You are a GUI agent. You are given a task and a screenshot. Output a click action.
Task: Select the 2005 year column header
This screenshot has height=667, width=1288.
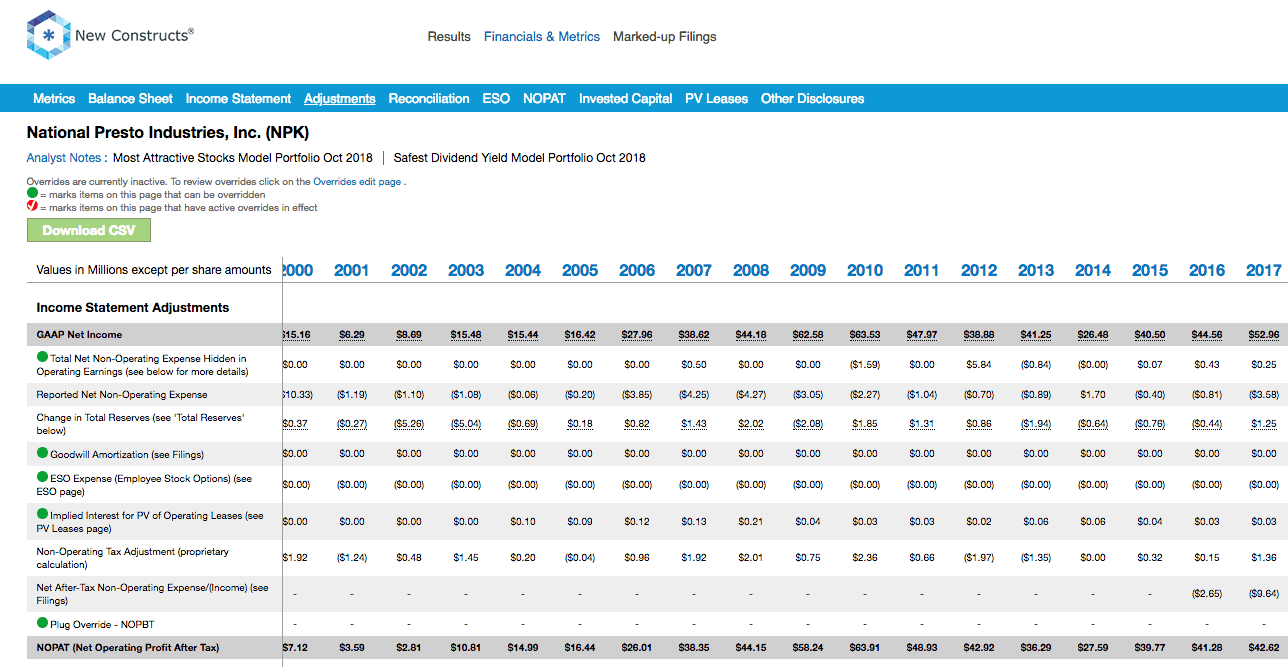click(x=580, y=270)
